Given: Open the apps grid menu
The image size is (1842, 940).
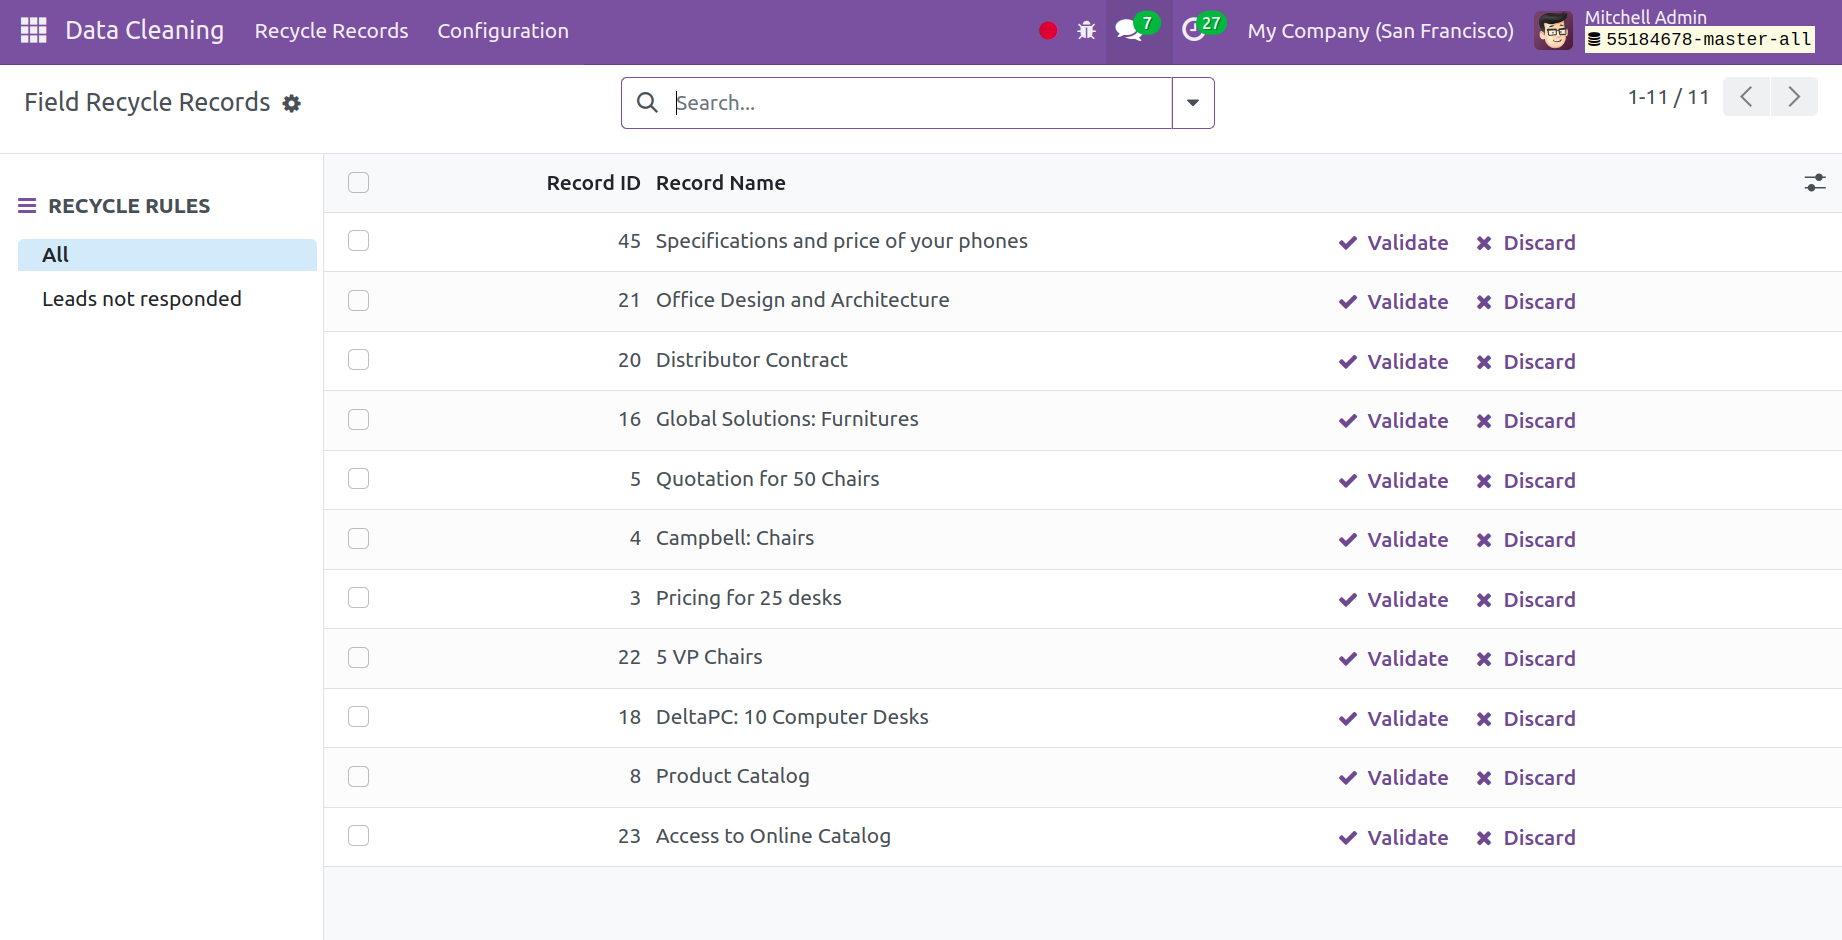Looking at the screenshot, I should pyautogui.click(x=33, y=30).
